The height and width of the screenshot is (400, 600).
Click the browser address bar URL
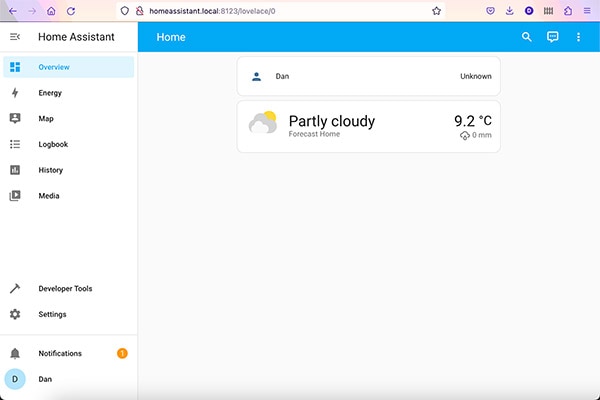point(212,11)
